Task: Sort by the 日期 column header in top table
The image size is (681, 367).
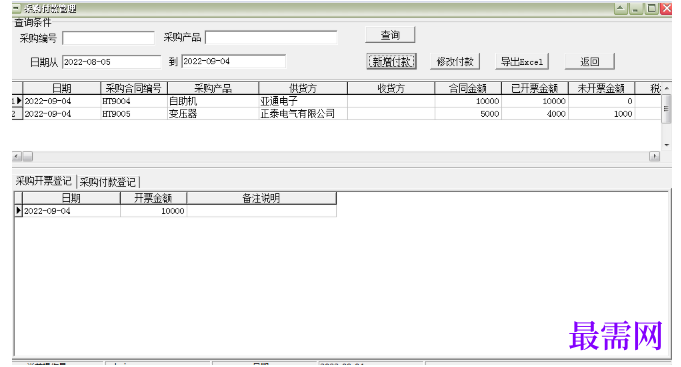Action: [x=61, y=88]
